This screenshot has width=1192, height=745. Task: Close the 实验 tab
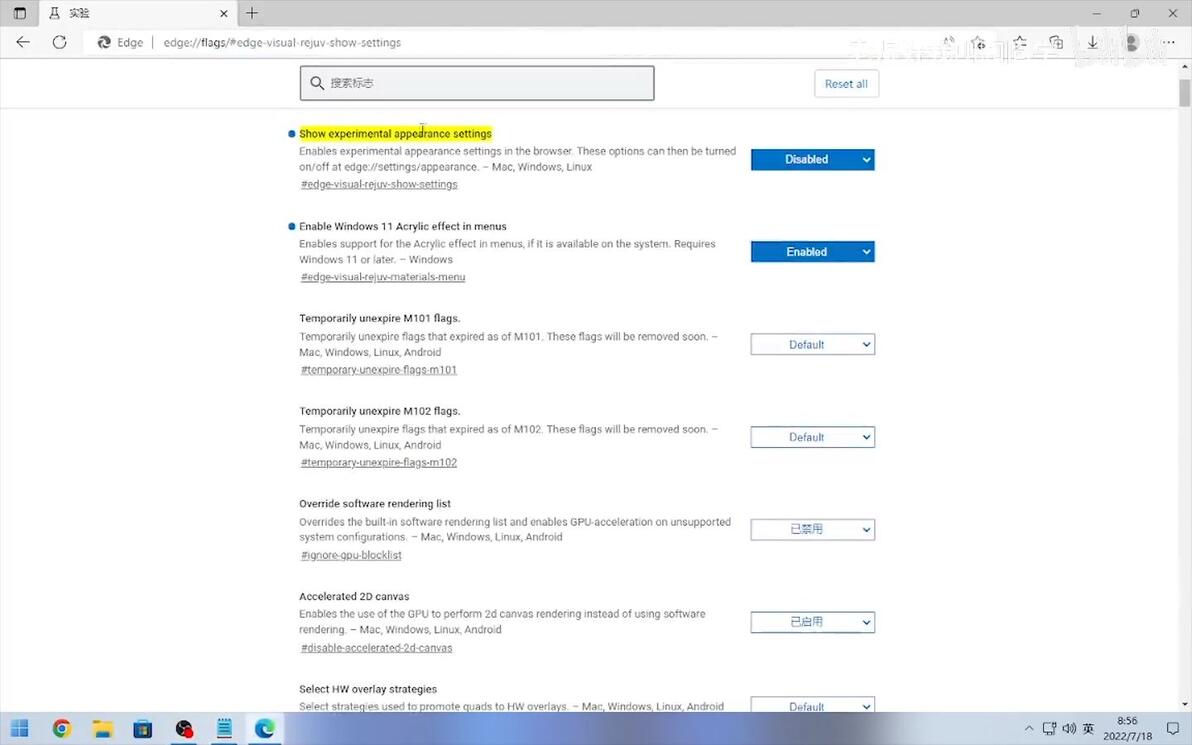pyautogui.click(x=224, y=14)
